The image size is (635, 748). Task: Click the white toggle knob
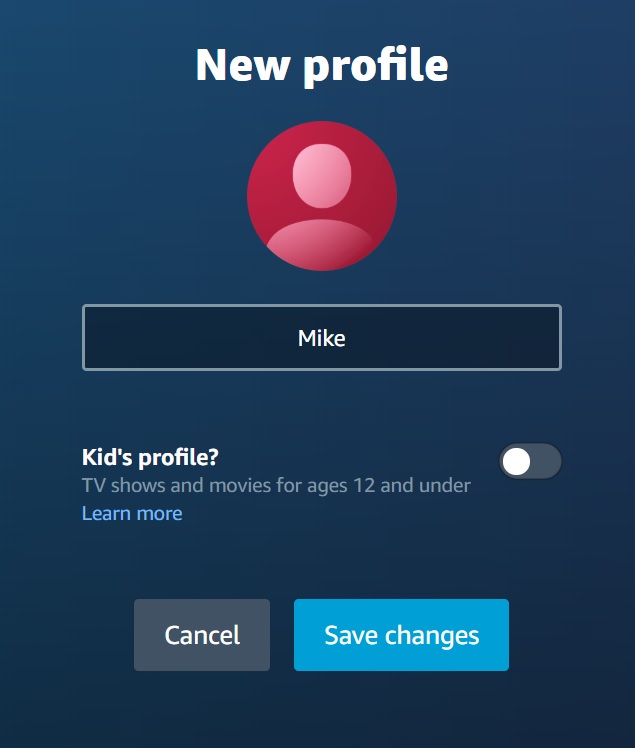516,461
